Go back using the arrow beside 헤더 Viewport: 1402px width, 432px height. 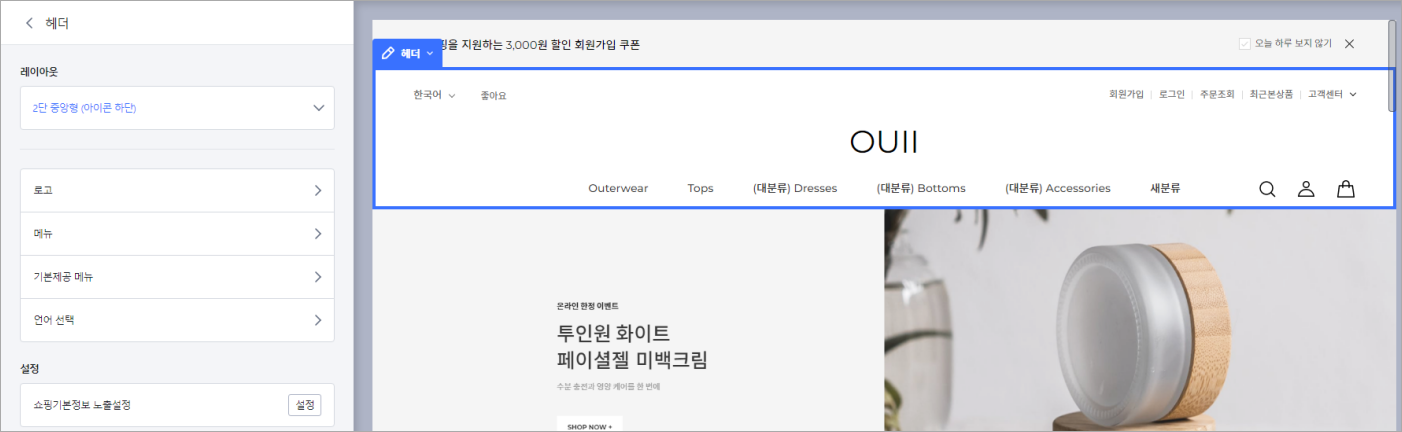[29, 22]
